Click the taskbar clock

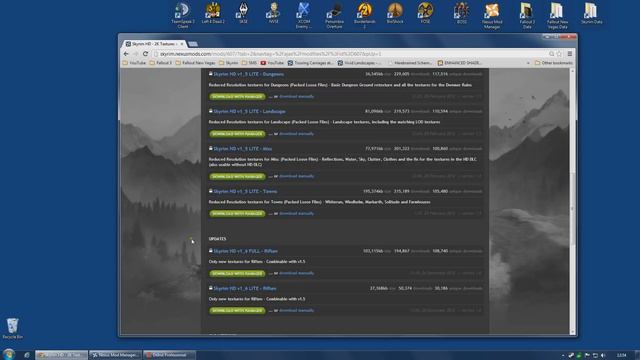click(x=622, y=356)
